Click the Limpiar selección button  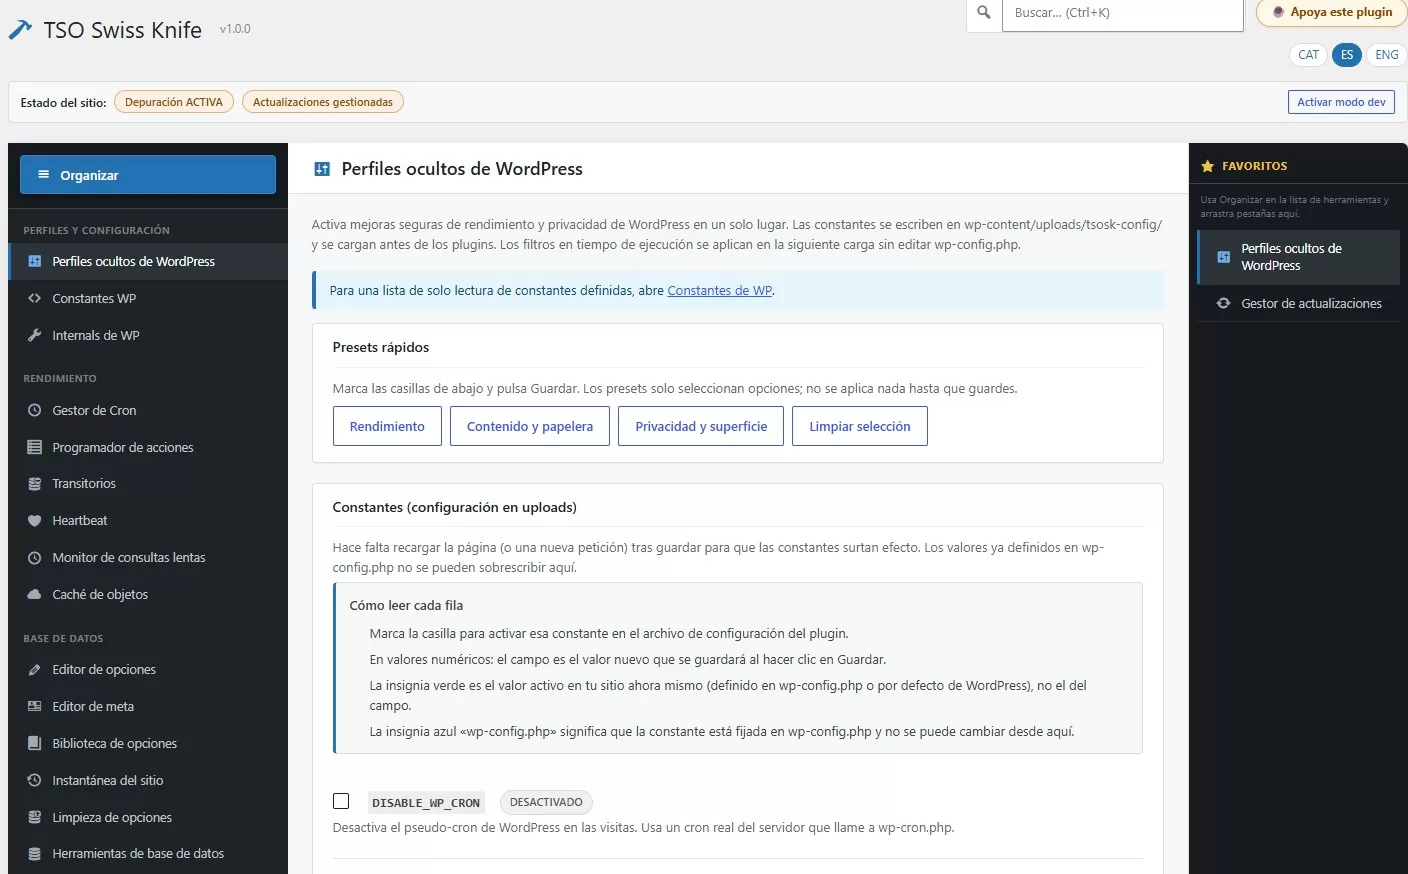pos(860,426)
